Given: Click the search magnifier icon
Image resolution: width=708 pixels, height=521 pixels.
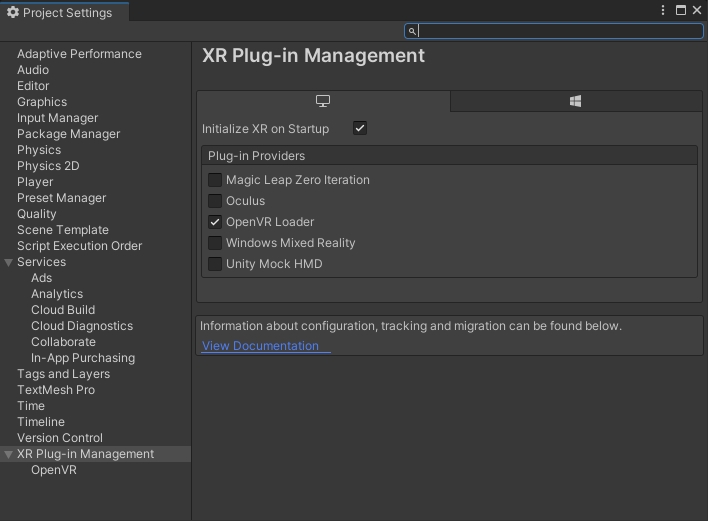Looking at the screenshot, I should click(412, 31).
